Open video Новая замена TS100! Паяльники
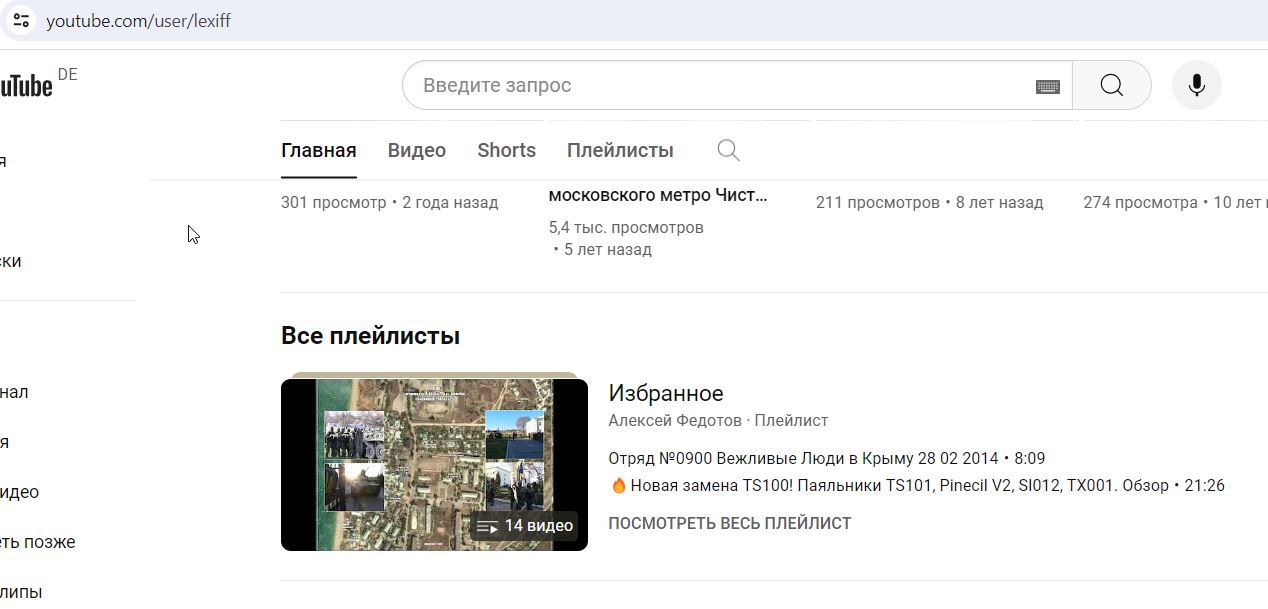Image resolution: width=1268 pixels, height=609 pixels. [916, 485]
